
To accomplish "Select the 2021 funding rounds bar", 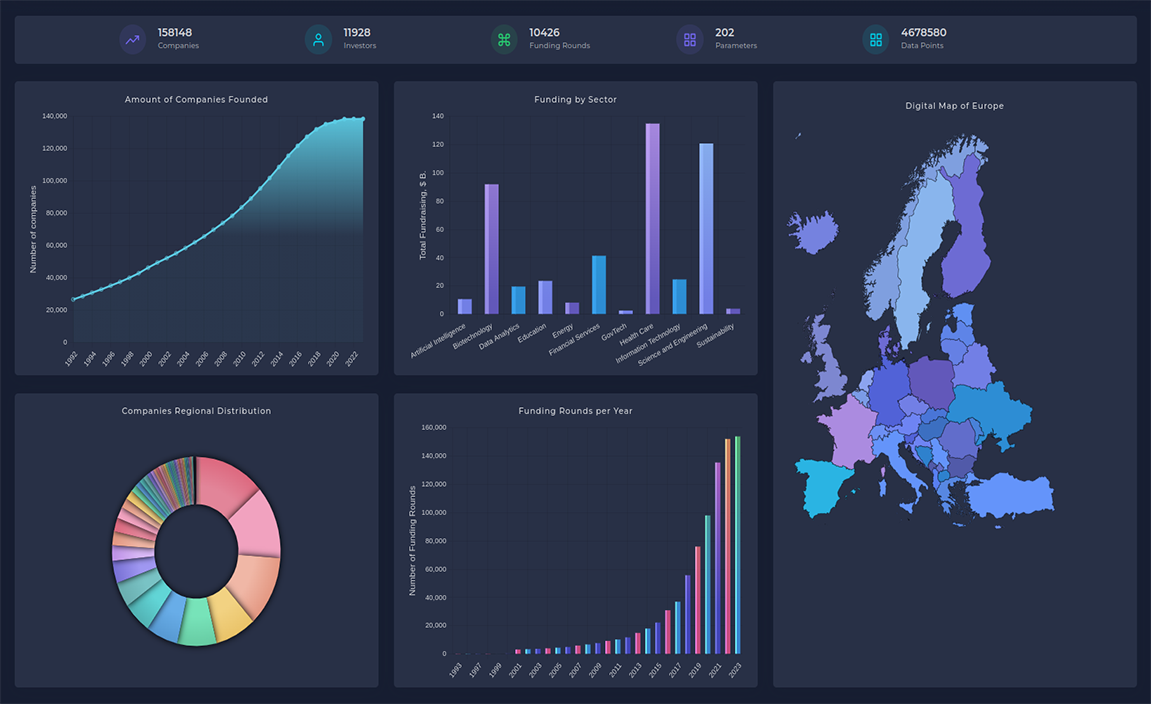I will click(718, 558).
